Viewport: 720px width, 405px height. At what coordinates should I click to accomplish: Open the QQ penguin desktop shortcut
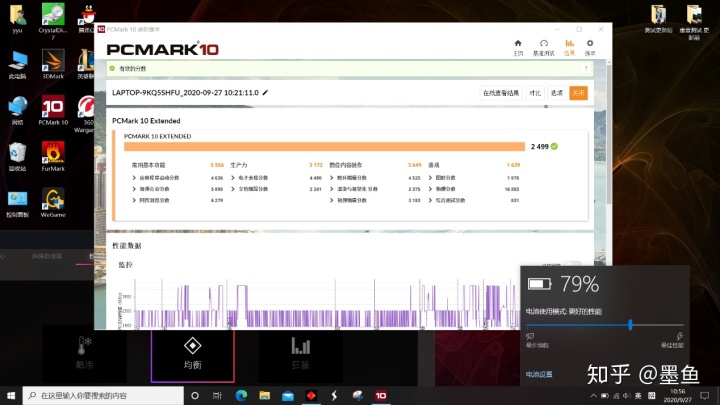87,19
